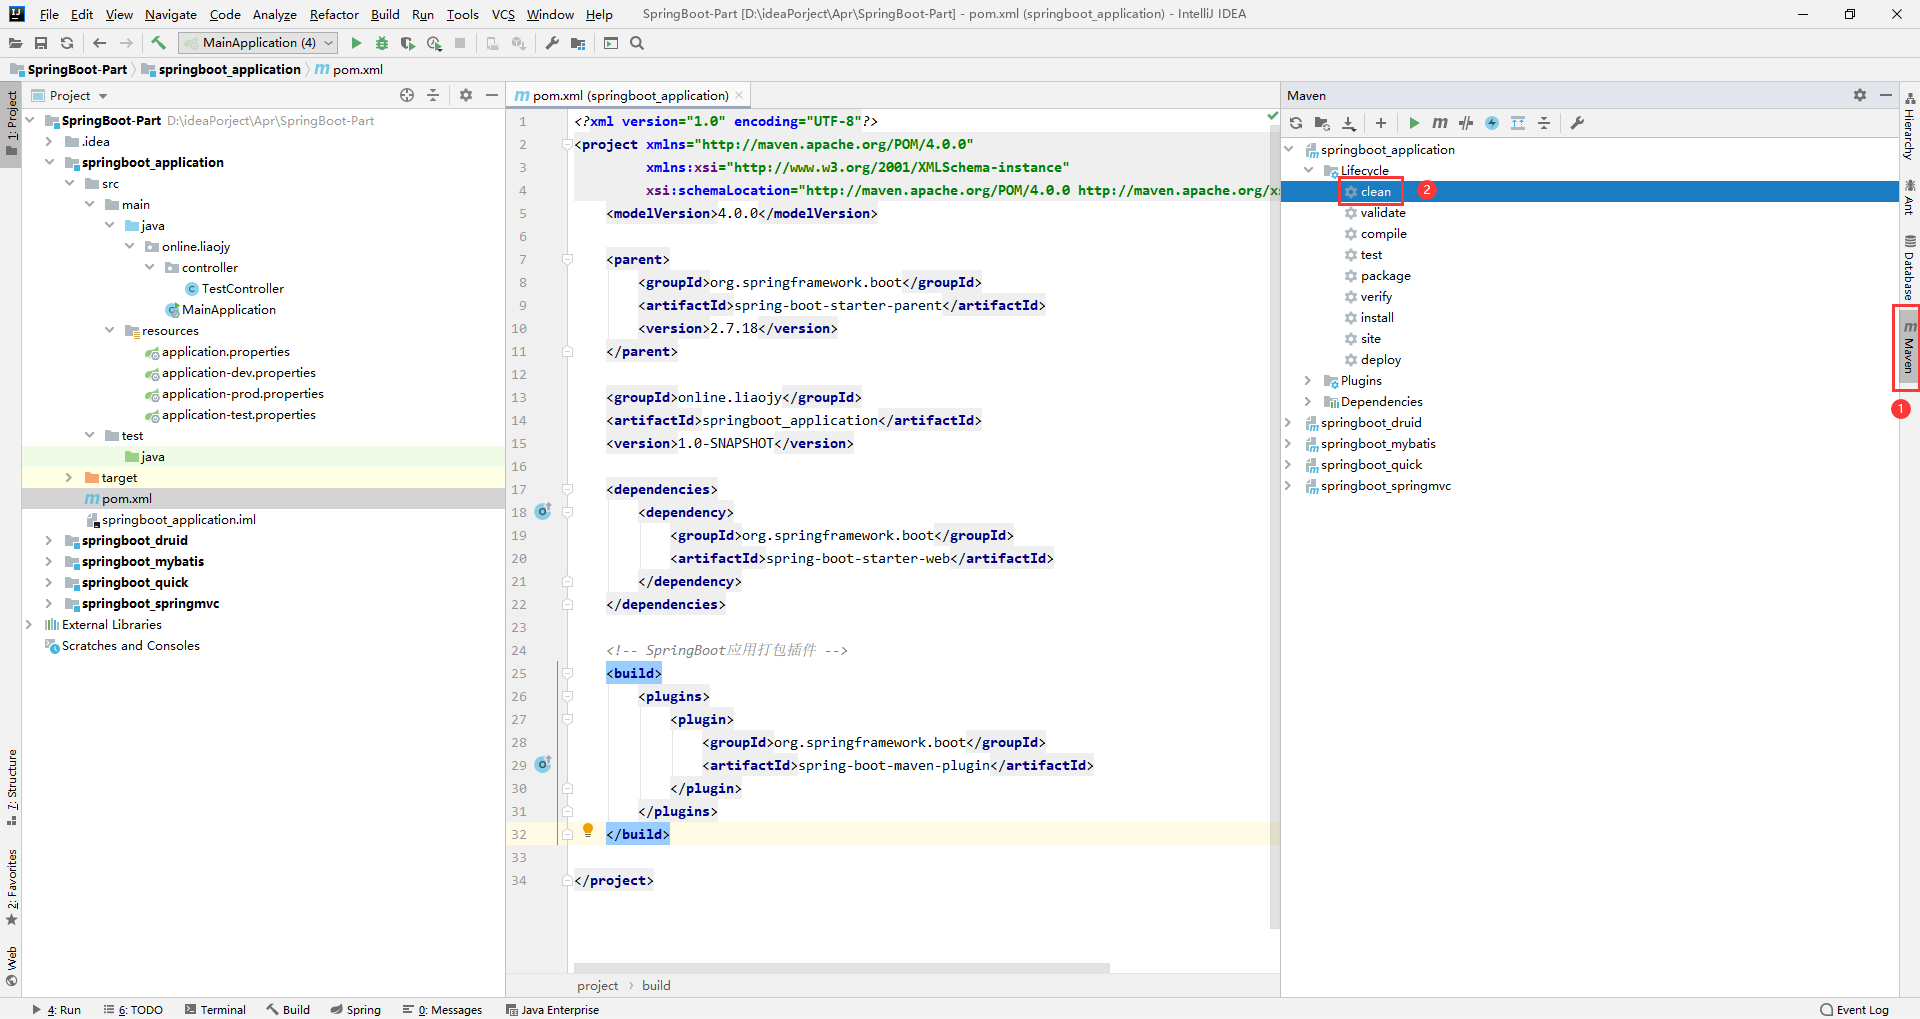Debug MainApplication with the bug icon
Screen dimensions: 1920x1019
tap(382, 43)
